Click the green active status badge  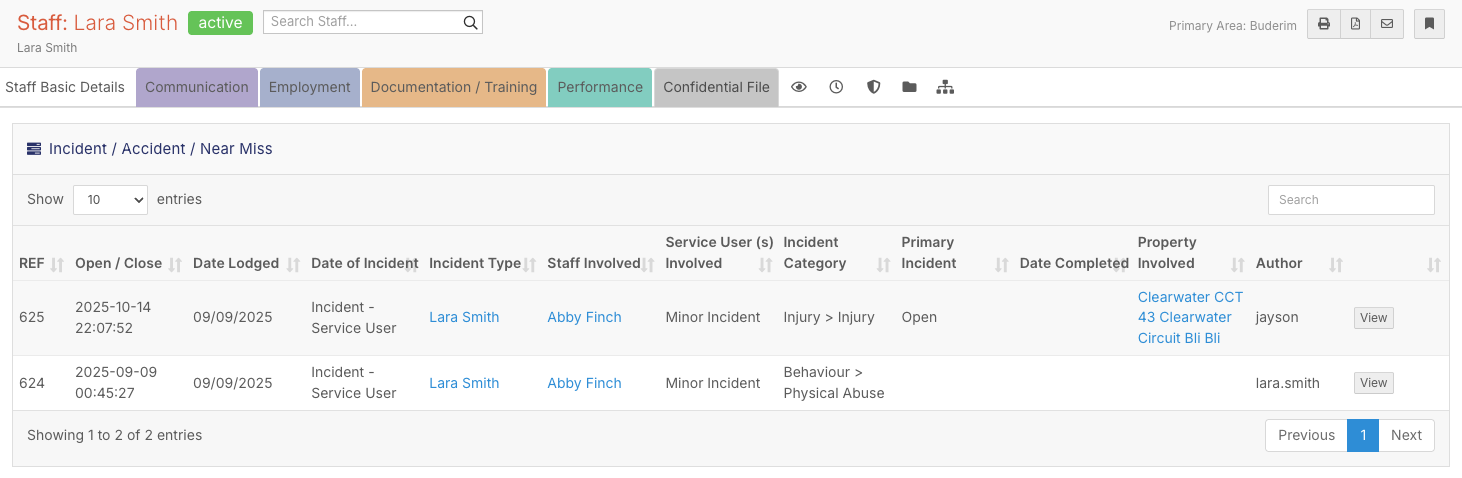220,23
